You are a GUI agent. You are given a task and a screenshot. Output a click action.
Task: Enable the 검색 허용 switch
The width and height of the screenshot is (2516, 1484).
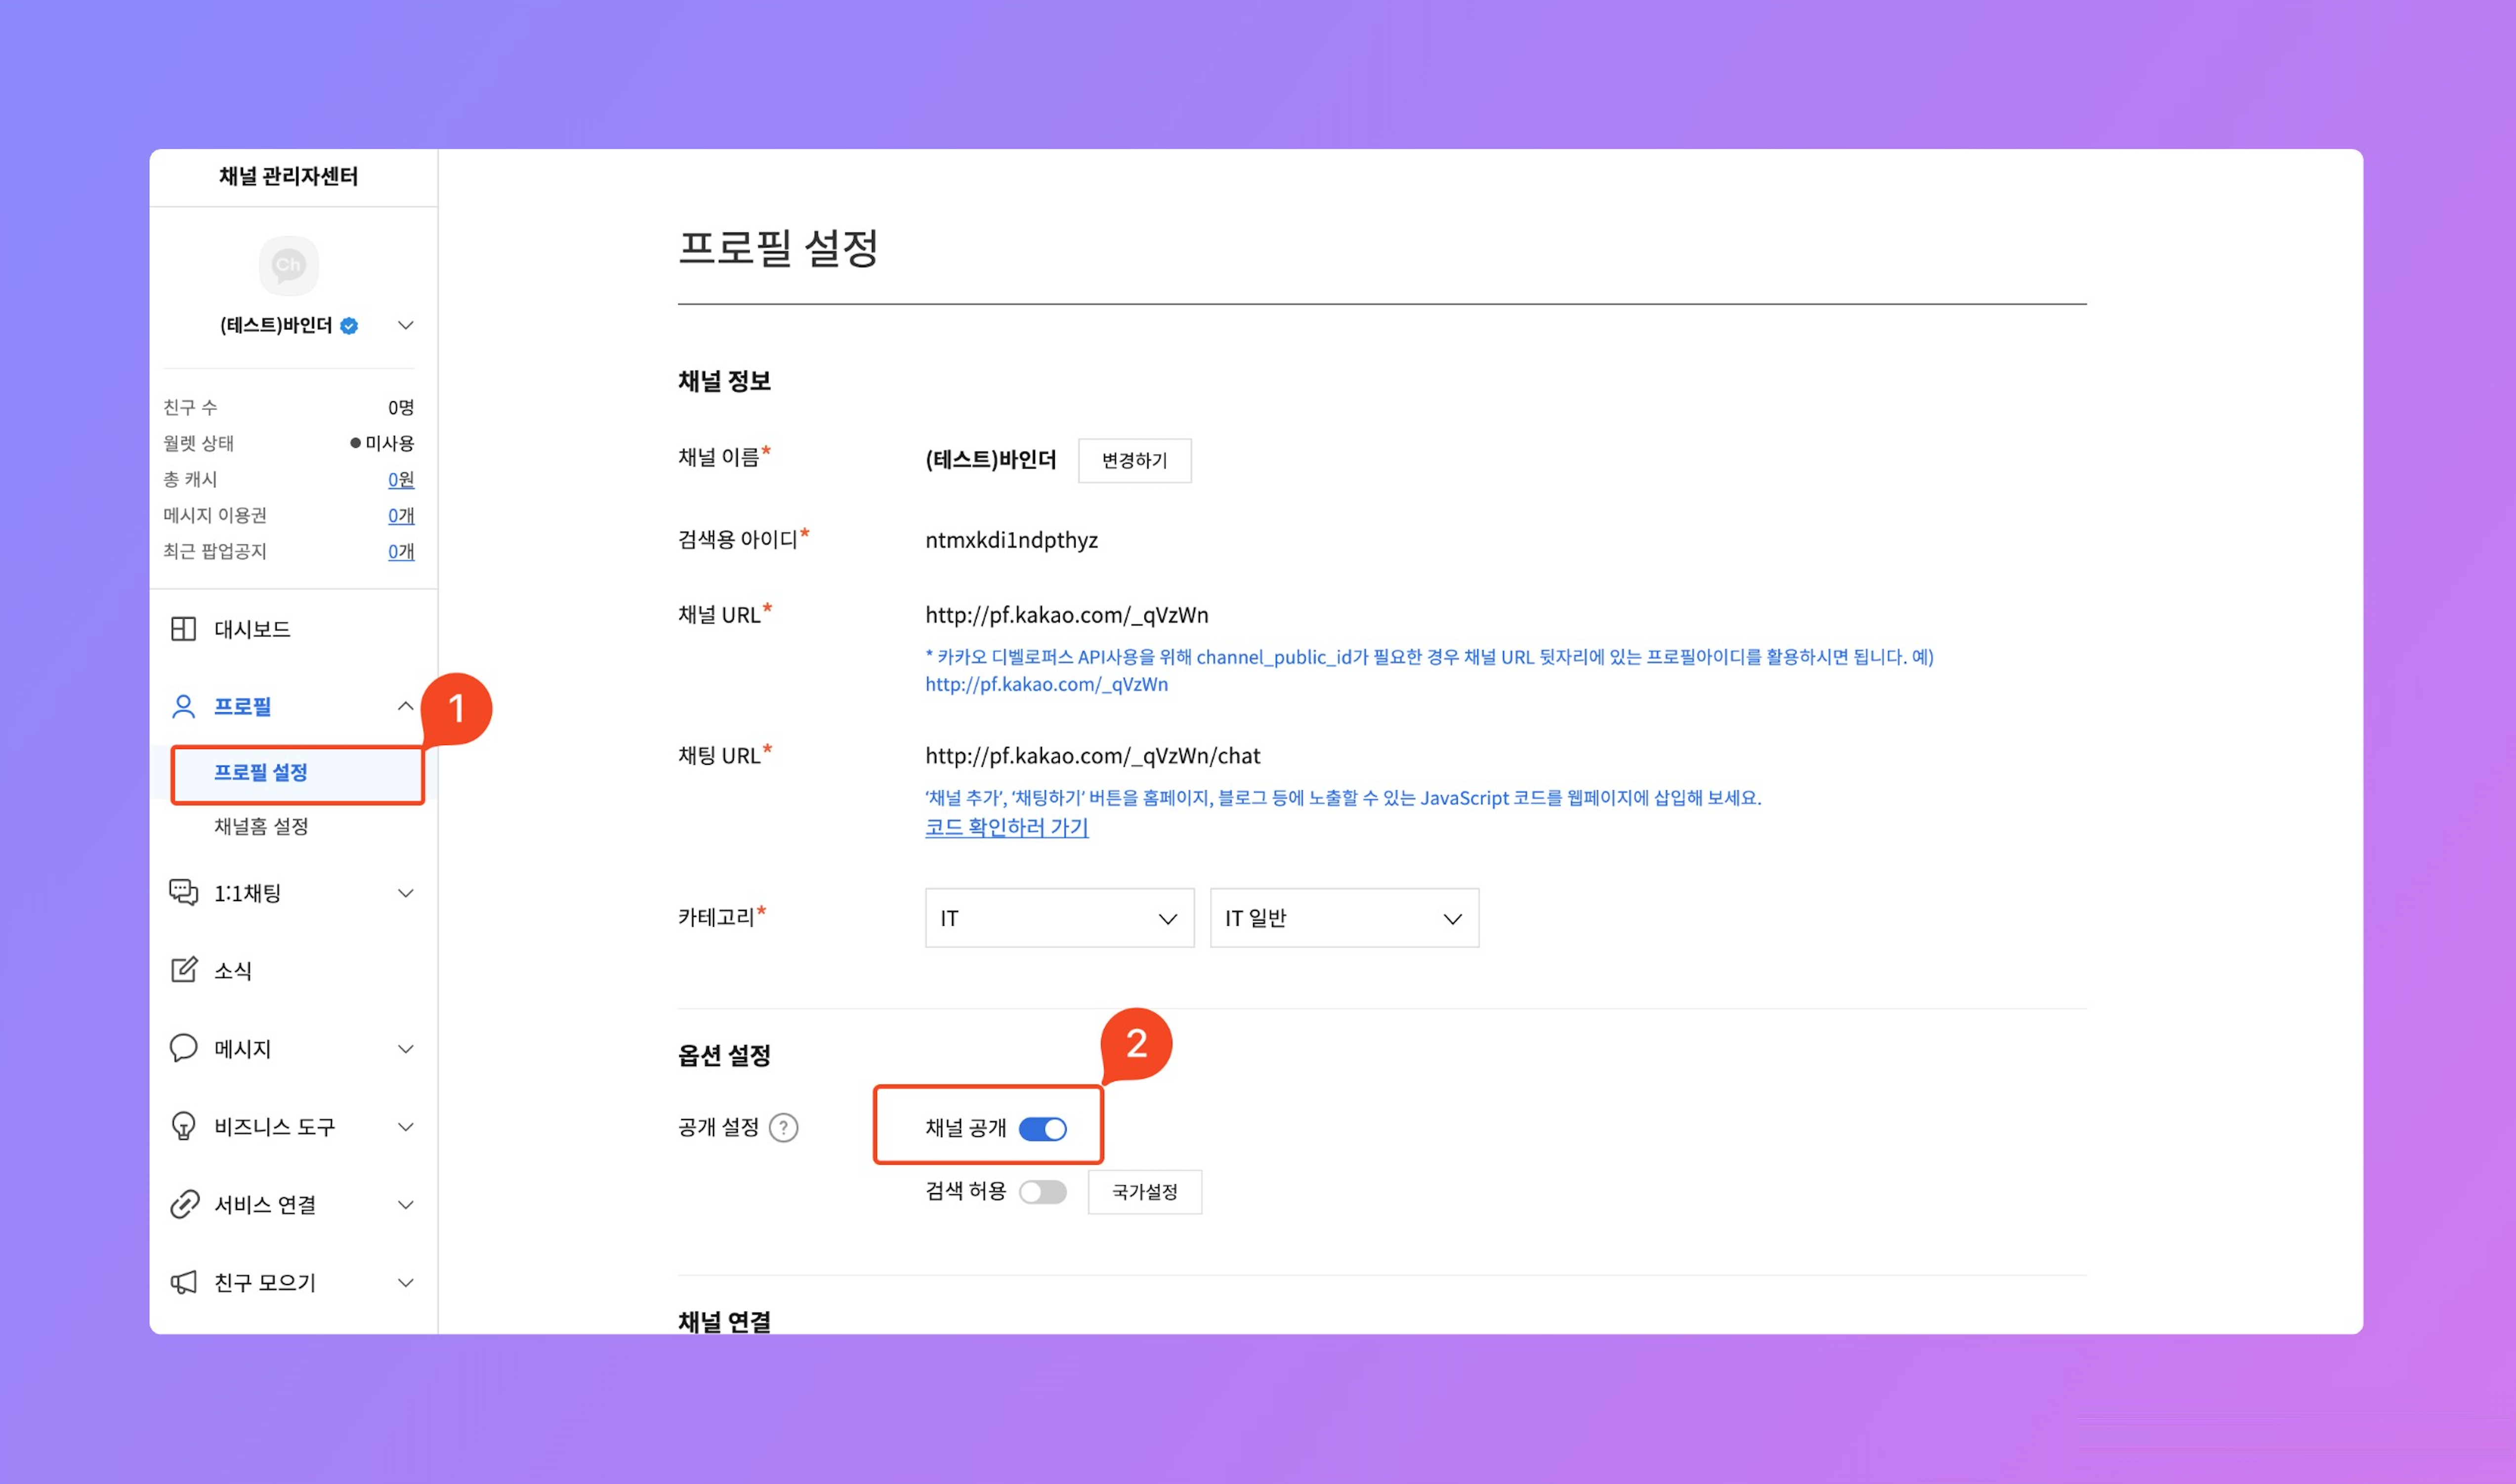click(x=1042, y=1192)
